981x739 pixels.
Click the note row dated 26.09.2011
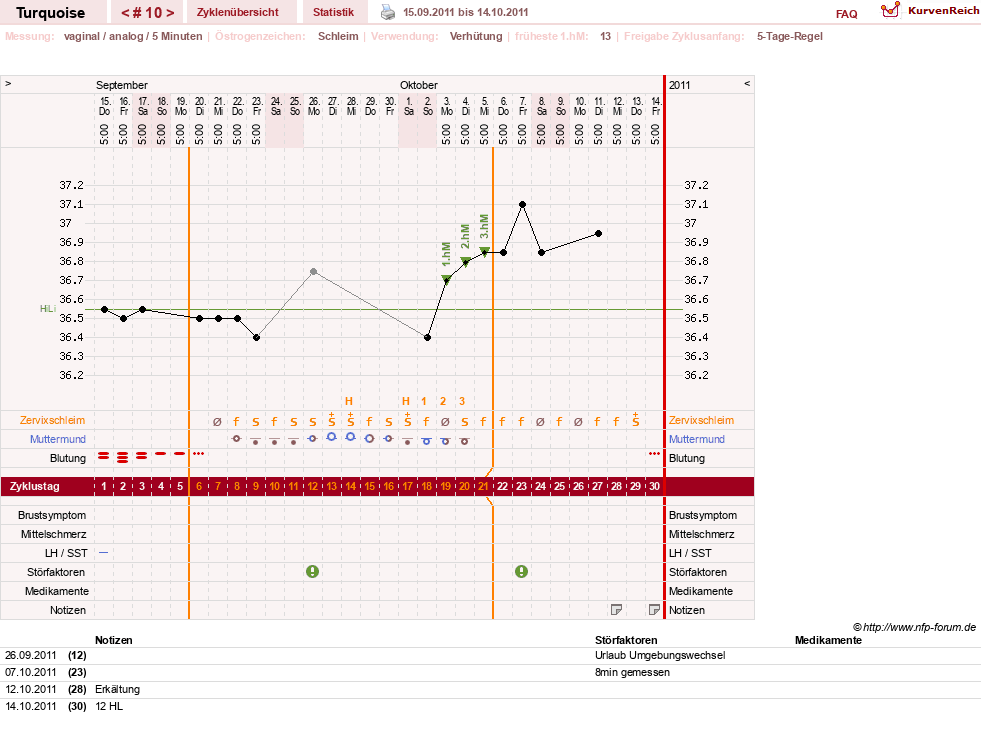click(490, 656)
